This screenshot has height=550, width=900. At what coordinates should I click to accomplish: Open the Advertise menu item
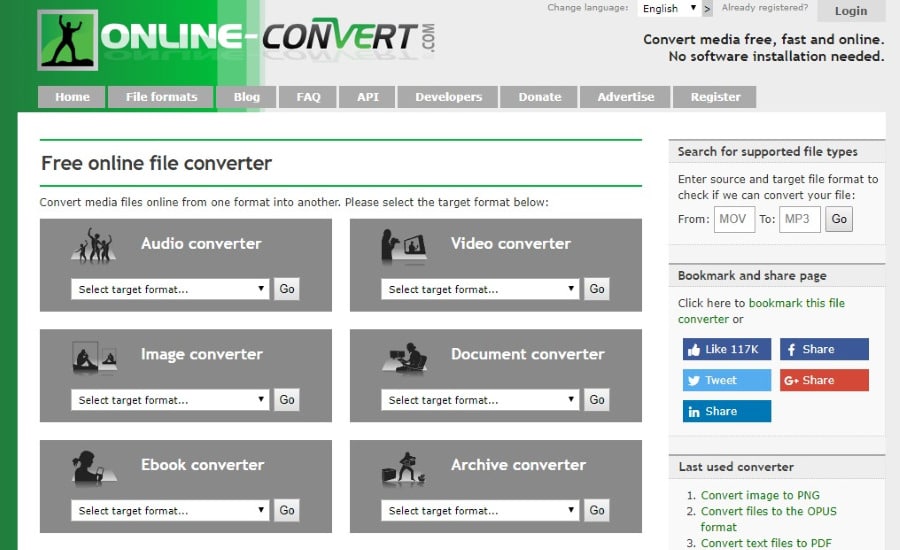pyautogui.click(x=625, y=97)
